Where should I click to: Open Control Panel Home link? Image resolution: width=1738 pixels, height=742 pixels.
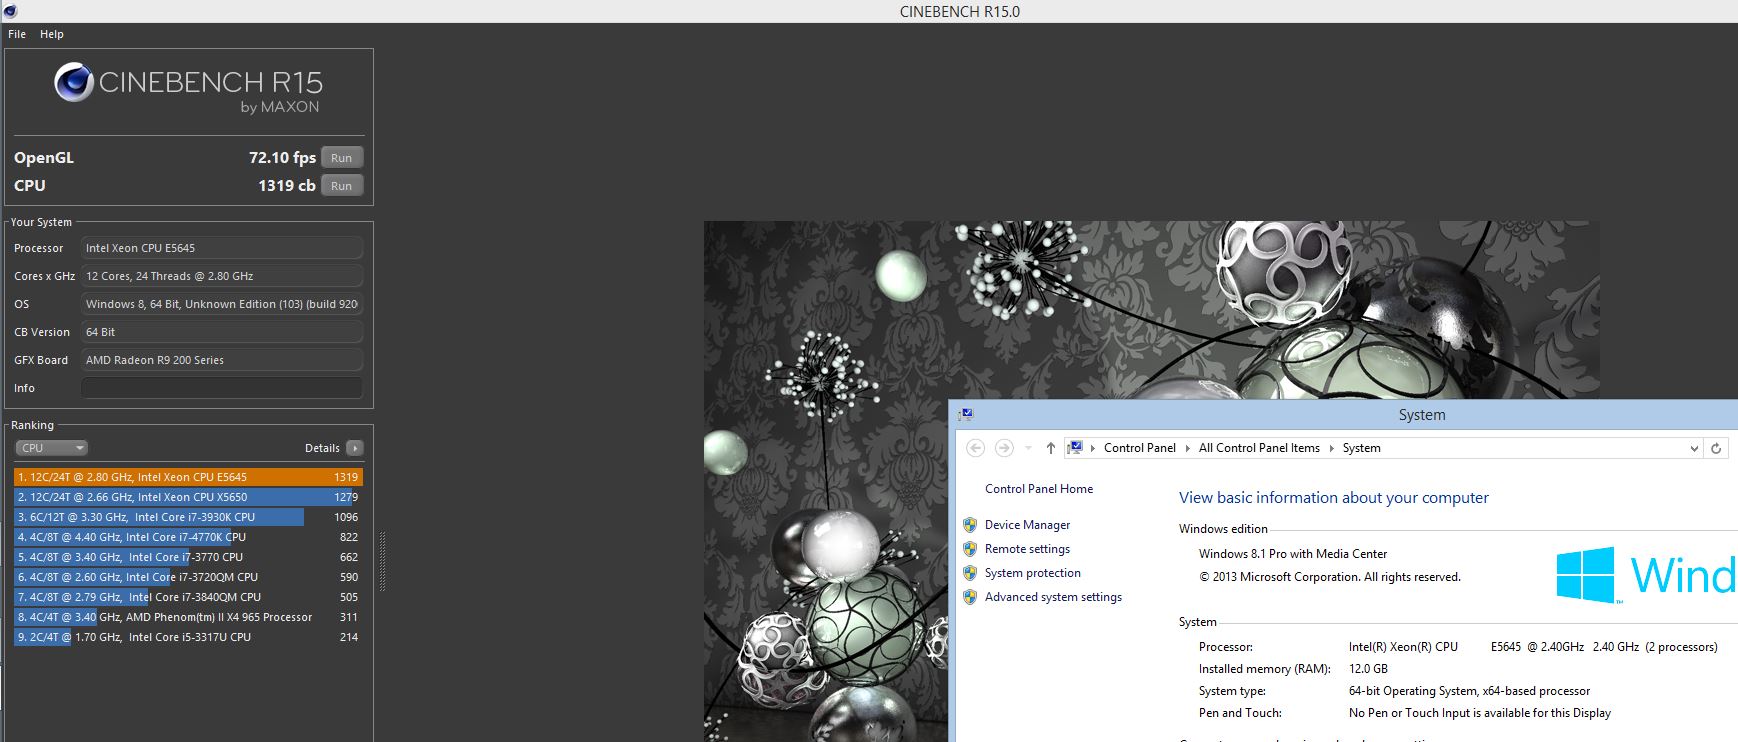coord(1039,489)
